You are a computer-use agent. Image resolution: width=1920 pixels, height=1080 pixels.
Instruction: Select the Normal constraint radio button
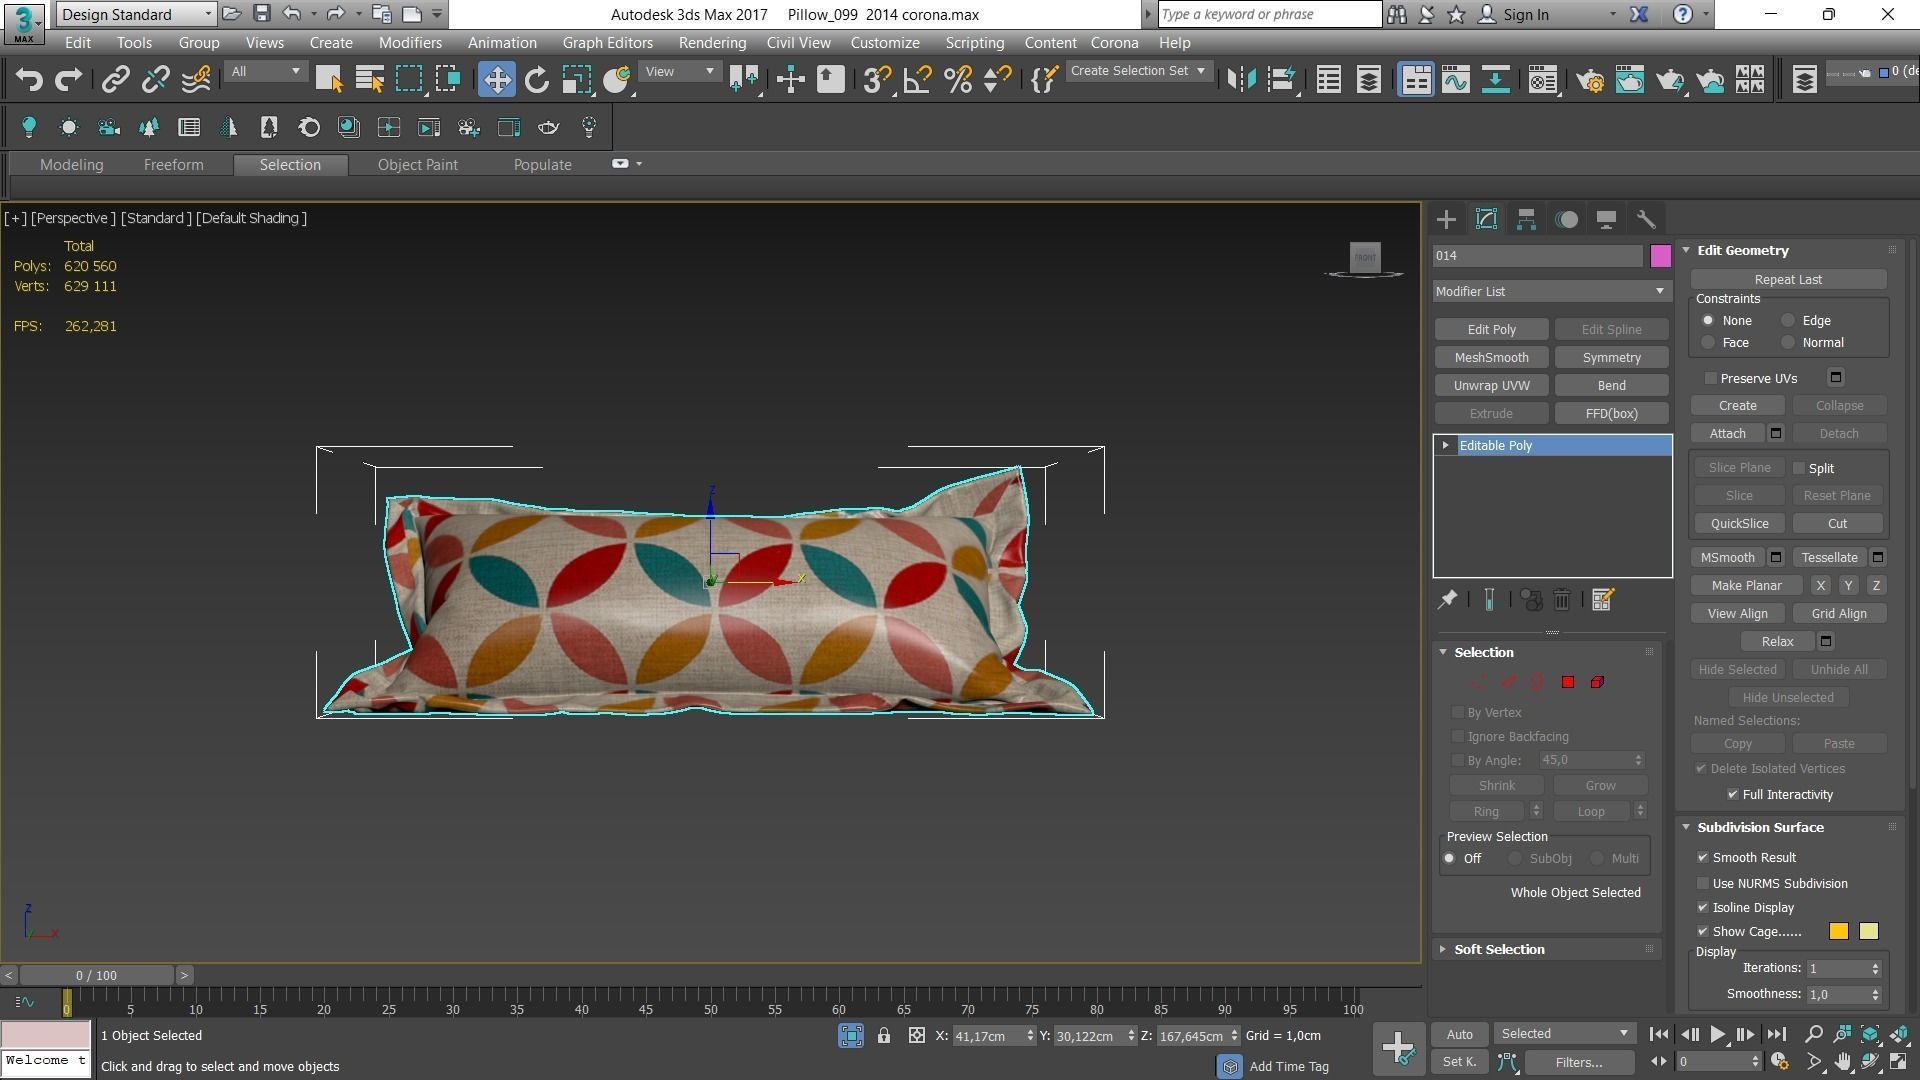1788,343
